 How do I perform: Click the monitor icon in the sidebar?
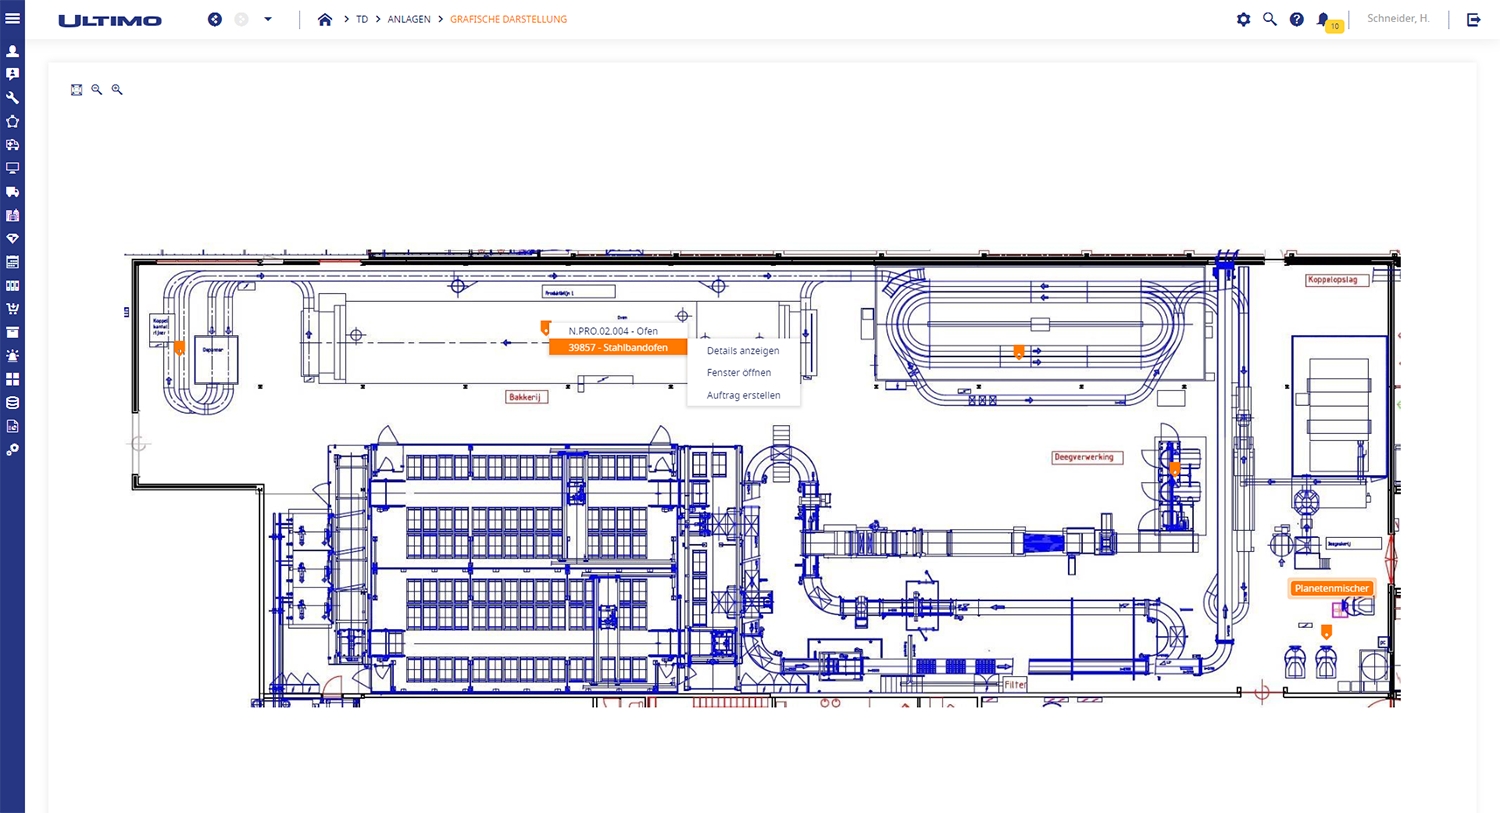(12, 168)
